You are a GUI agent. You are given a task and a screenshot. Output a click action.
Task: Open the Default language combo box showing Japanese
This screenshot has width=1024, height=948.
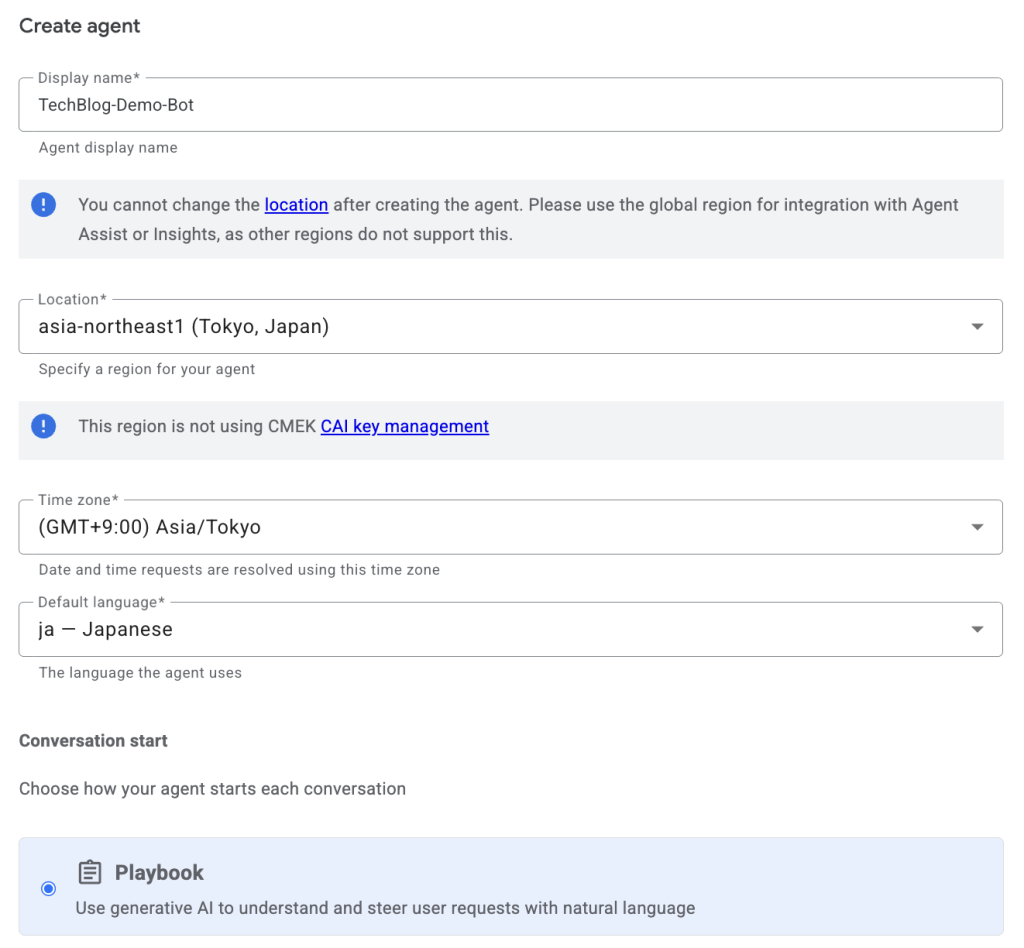click(x=490, y=630)
